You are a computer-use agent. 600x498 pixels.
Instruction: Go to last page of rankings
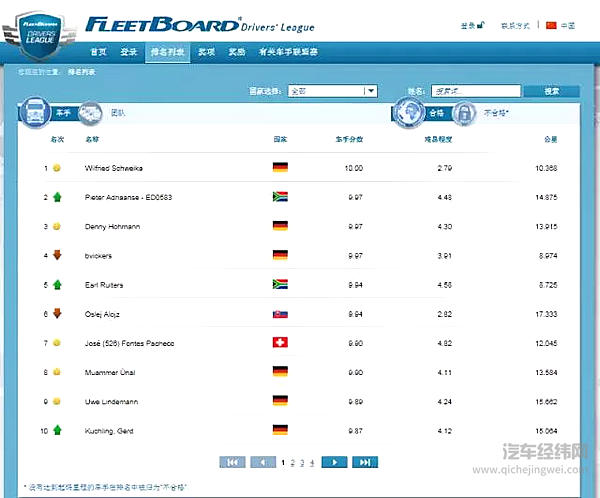pyautogui.click(x=365, y=462)
